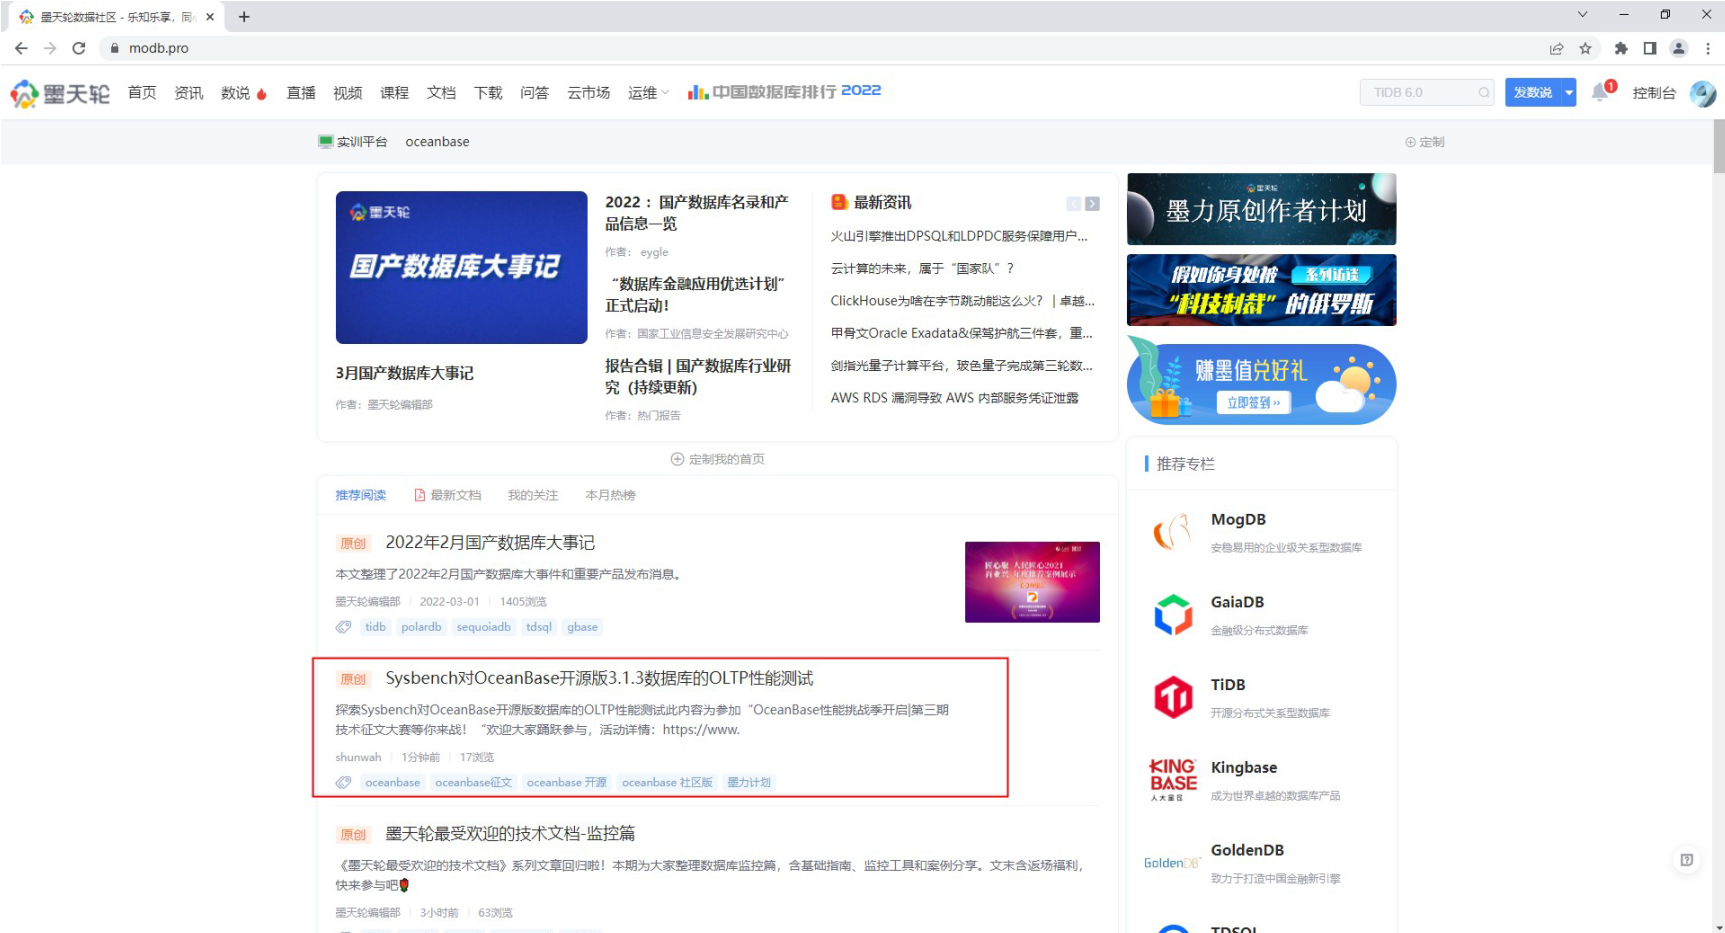Open the 国产数据库大事记 featured image

click(x=462, y=268)
